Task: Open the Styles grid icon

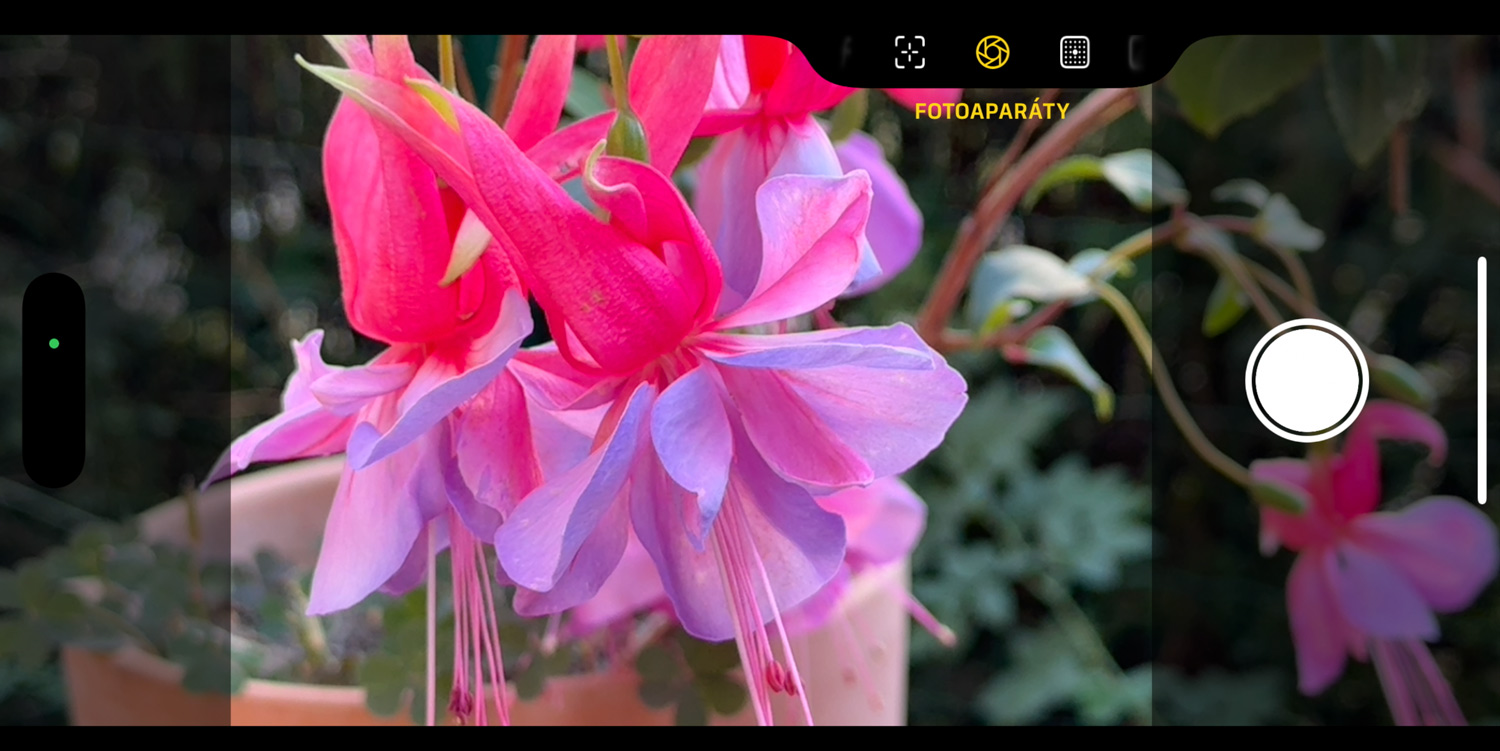Action: click(1074, 52)
